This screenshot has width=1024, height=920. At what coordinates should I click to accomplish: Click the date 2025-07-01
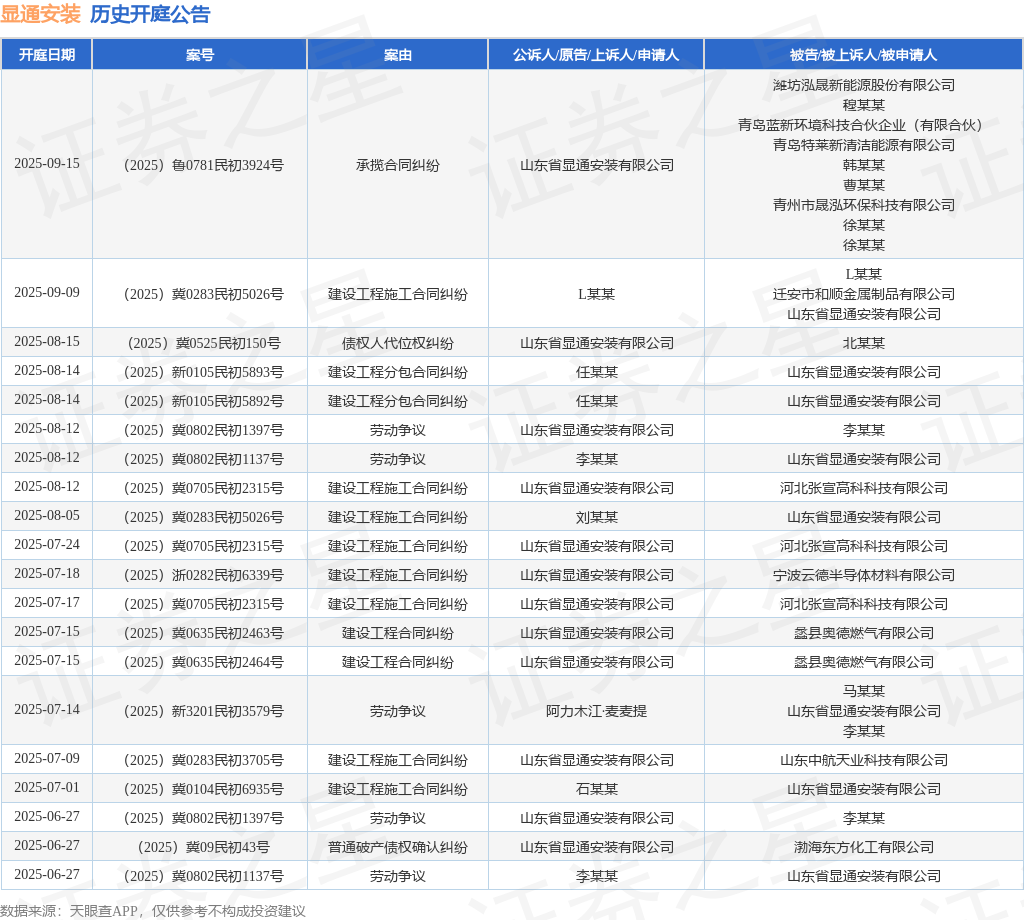click(47, 787)
